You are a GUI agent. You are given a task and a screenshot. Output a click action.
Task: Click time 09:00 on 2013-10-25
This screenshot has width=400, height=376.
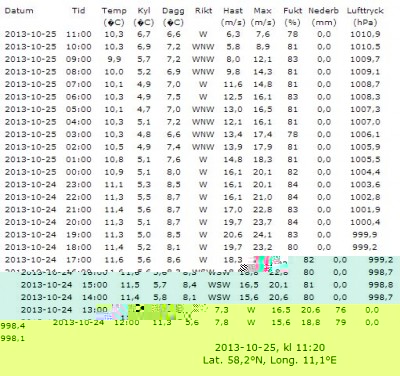[79, 59]
